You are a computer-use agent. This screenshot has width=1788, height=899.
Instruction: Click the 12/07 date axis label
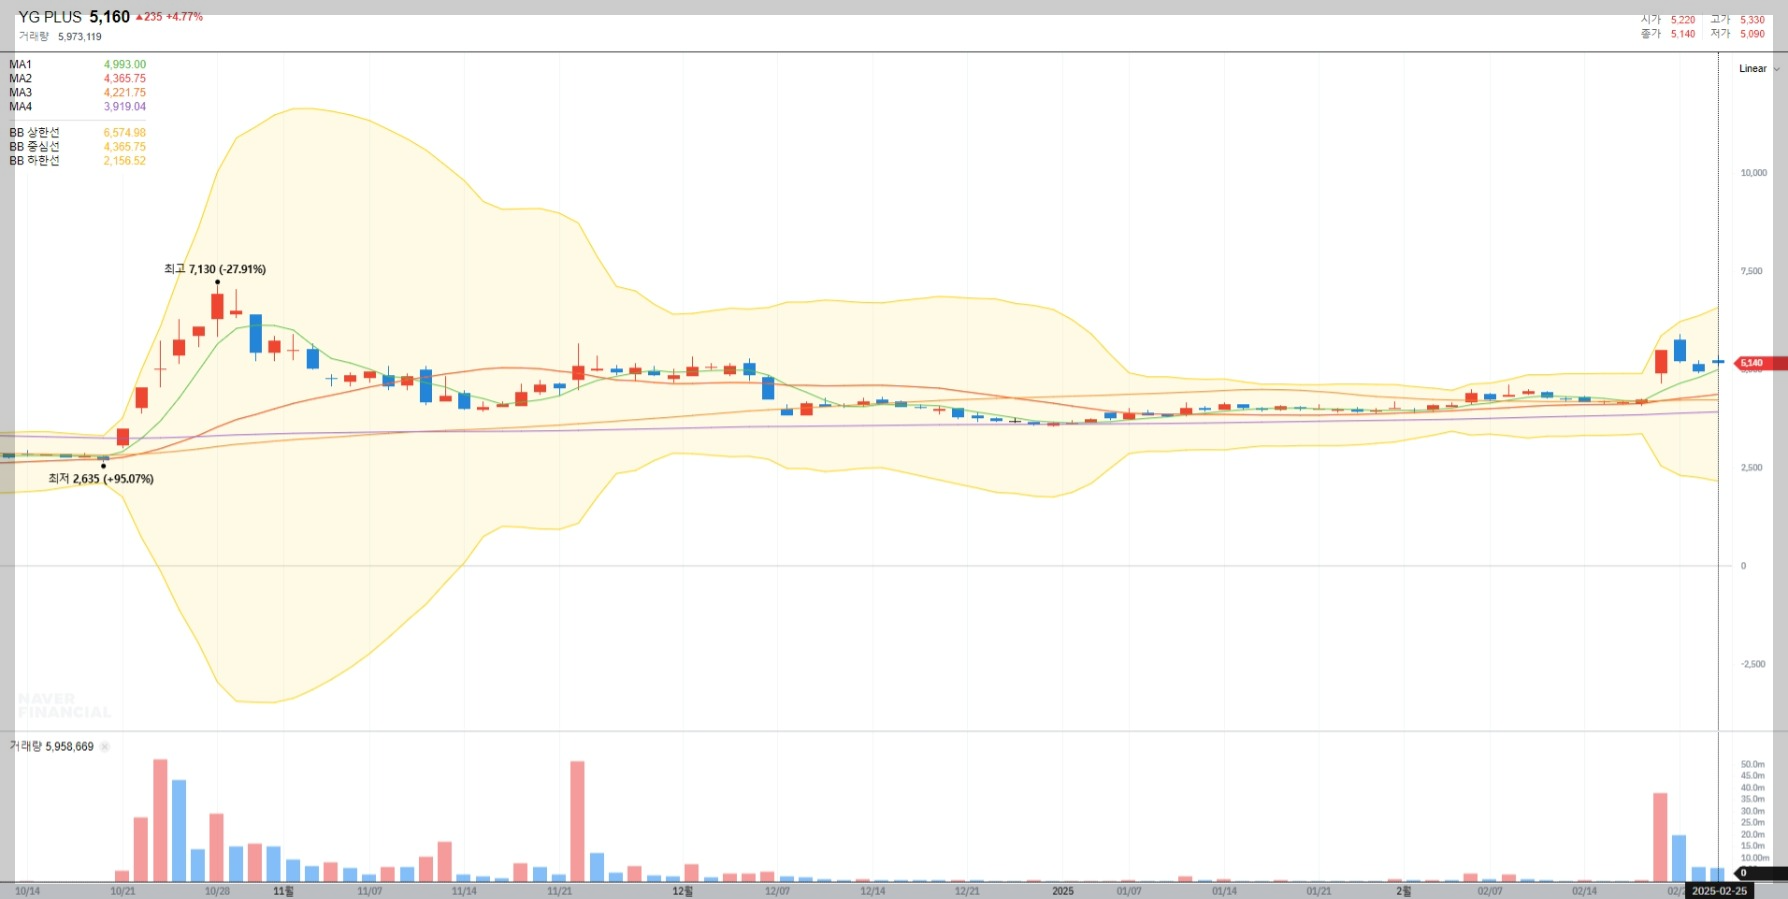tap(777, 891)
